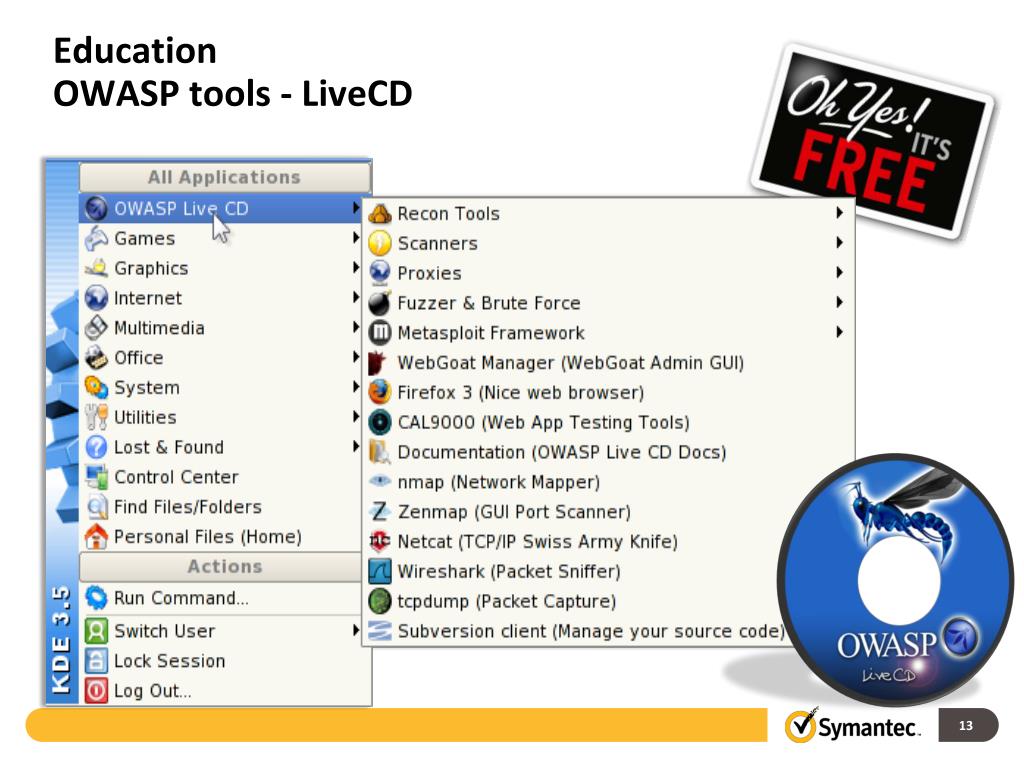Click the Log Out power icon
The image size is (1024, 768).
coord(96,691)
